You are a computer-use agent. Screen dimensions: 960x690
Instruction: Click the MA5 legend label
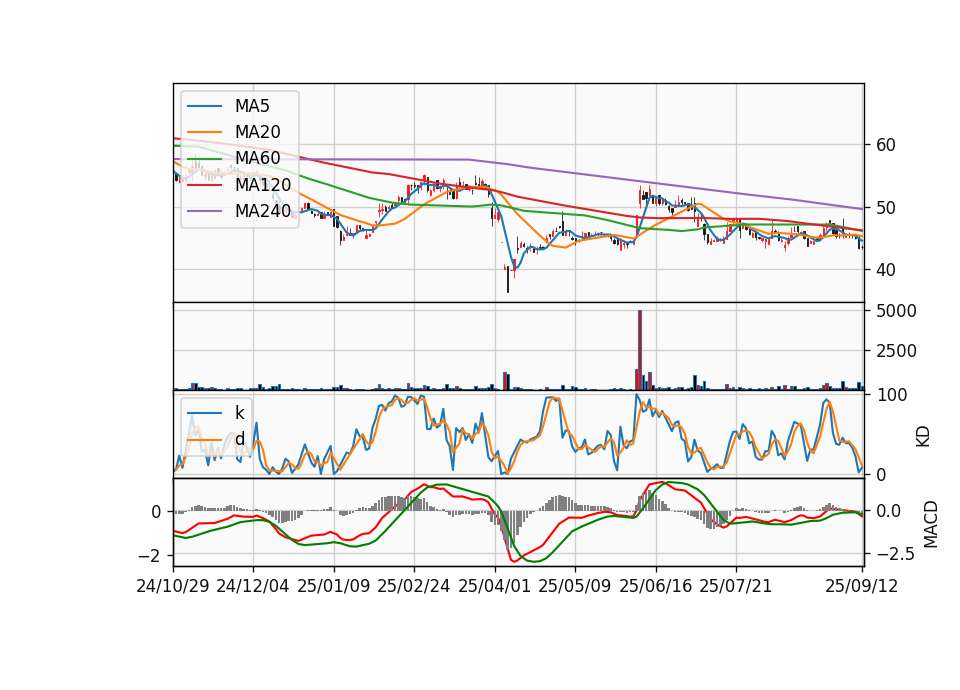point(252,106)
